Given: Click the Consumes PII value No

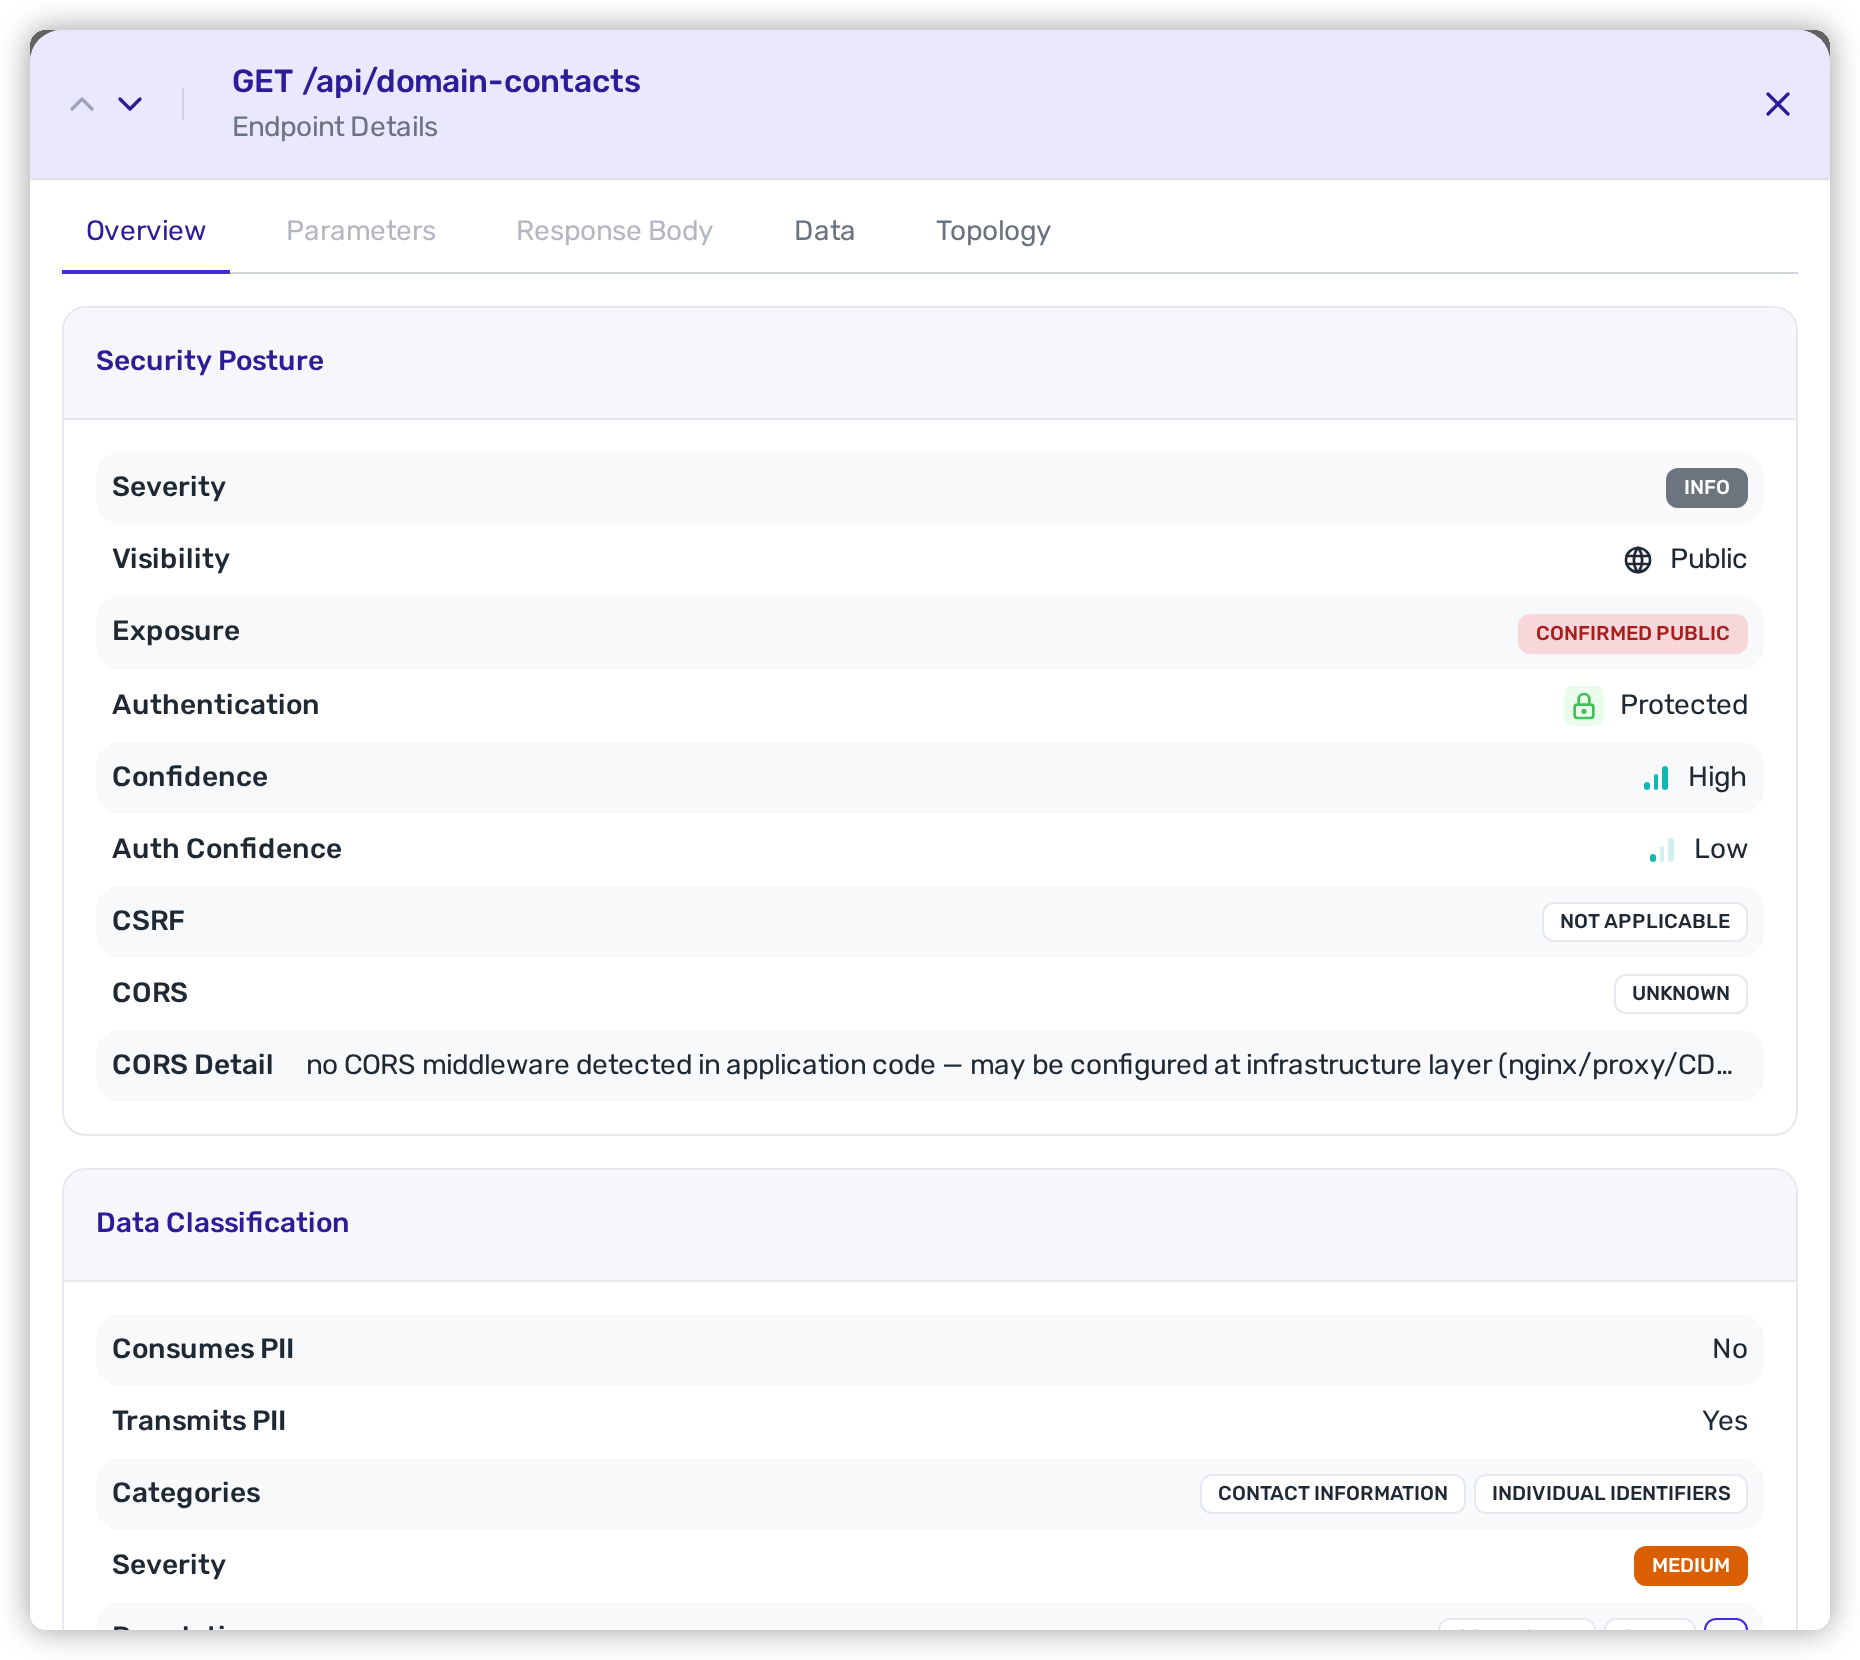Looking at the screenshot, I should pos(1729,1349).
